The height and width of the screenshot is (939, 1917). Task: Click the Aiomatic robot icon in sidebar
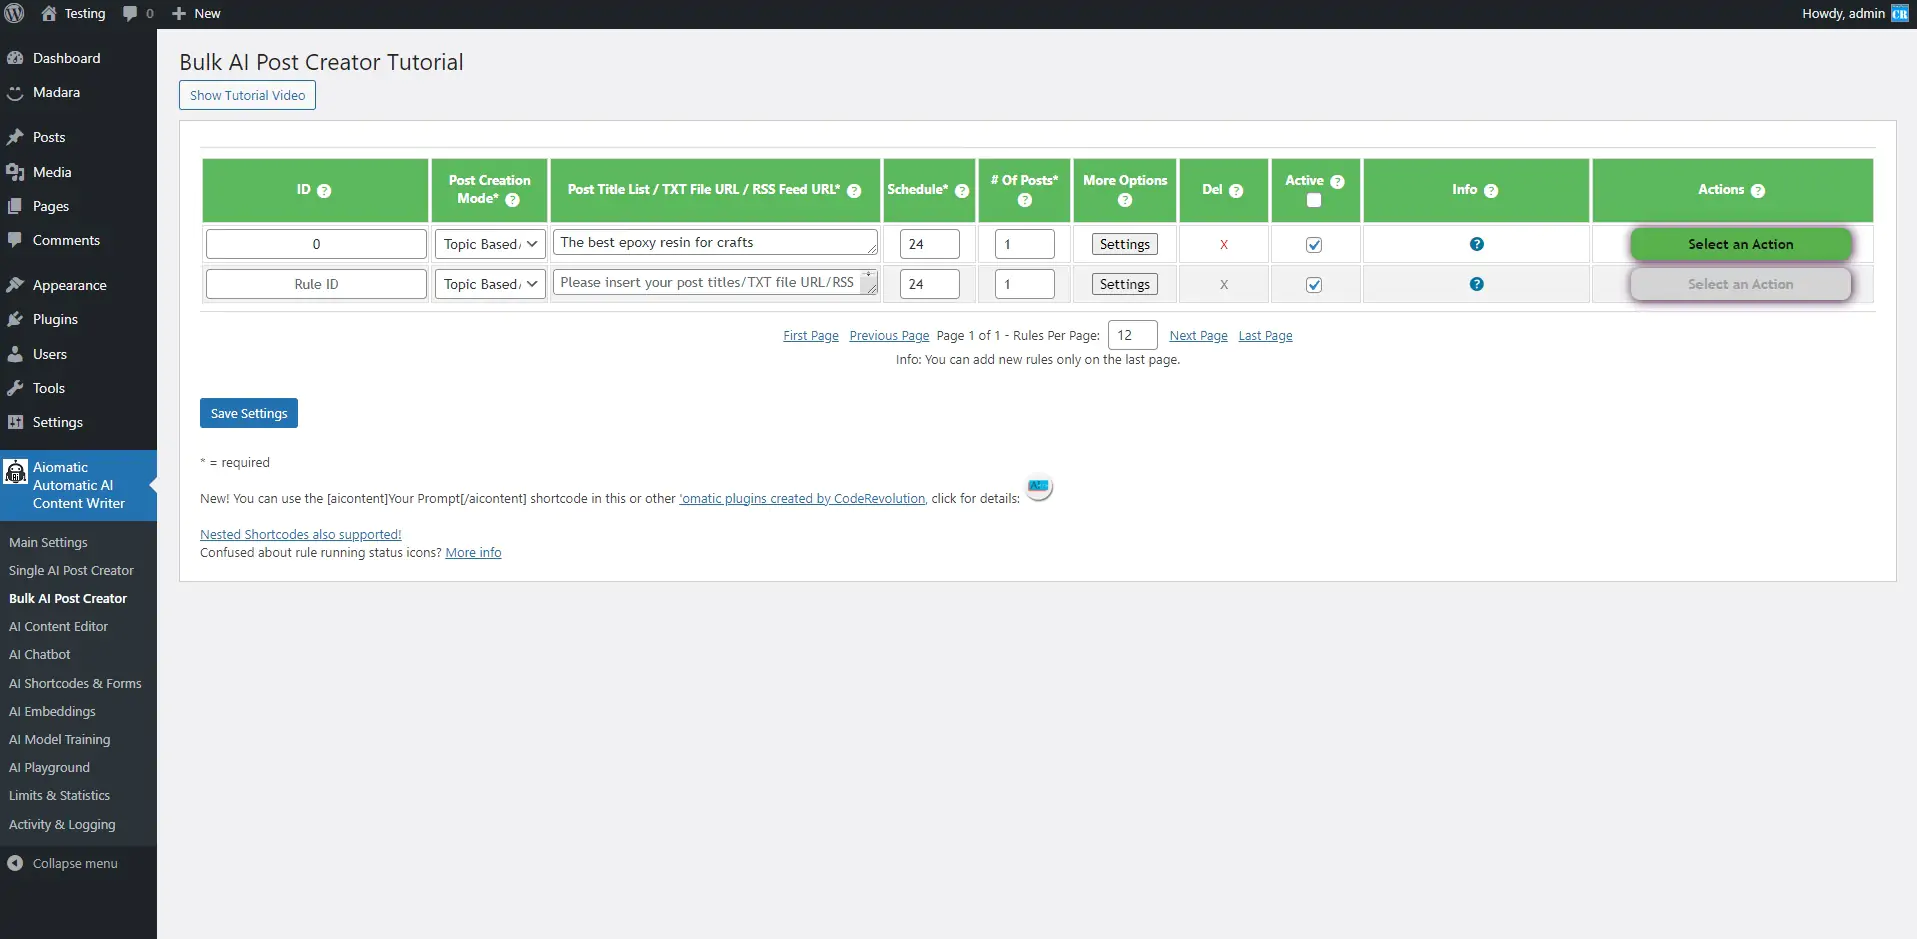point(16,471)
